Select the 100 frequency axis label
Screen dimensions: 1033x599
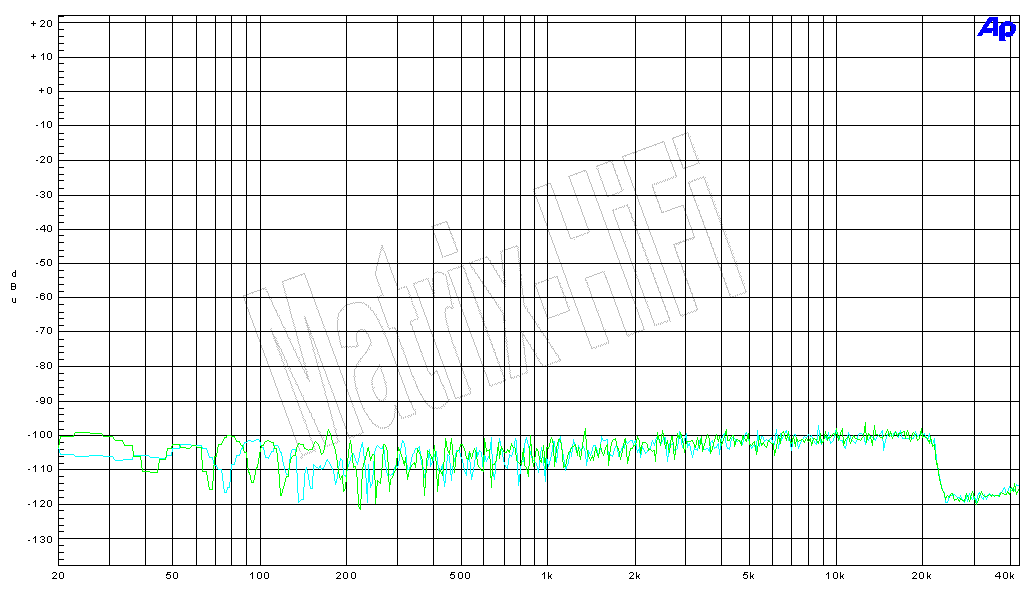(260, 576)
